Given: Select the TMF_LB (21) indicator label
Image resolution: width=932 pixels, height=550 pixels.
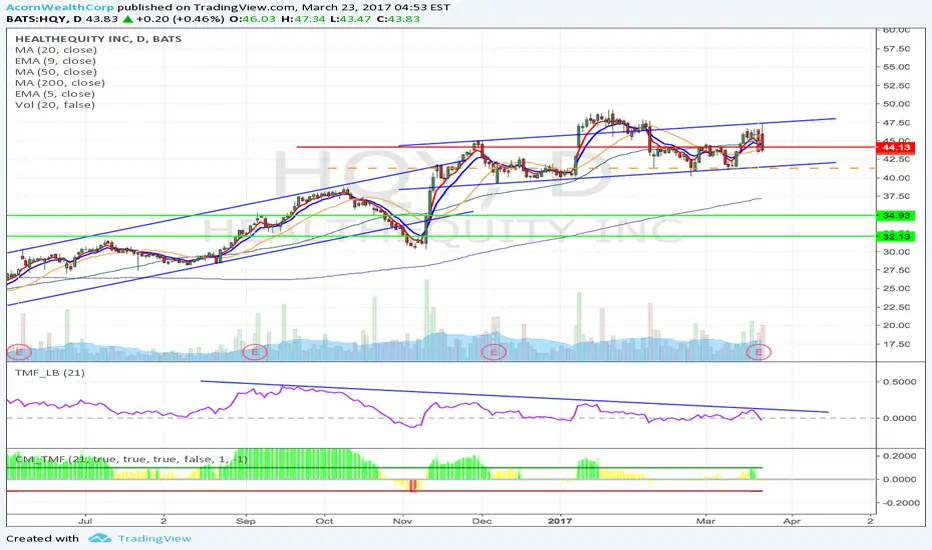Looking at the screenshot, I should click(x=50, y=373).
